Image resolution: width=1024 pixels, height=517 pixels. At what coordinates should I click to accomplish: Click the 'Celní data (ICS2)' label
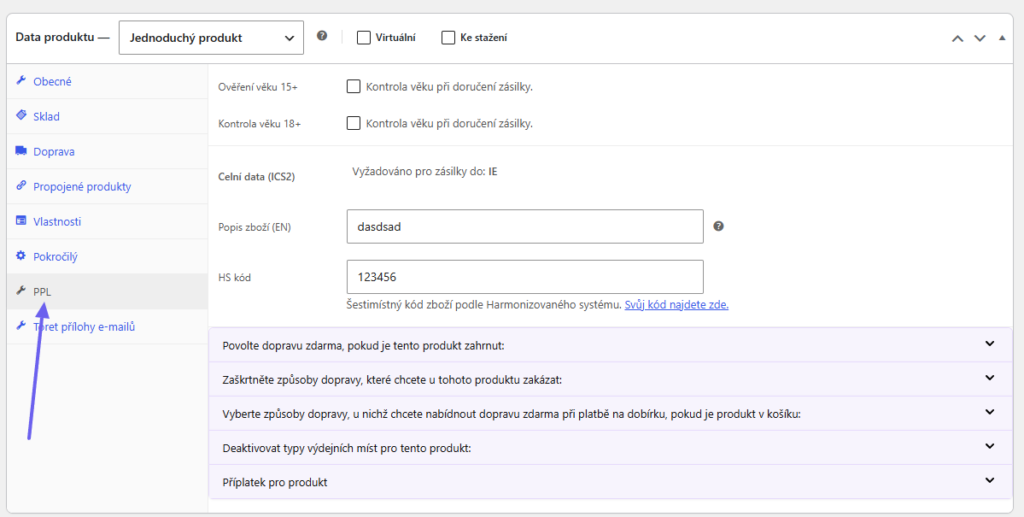(x=256, y=176)
